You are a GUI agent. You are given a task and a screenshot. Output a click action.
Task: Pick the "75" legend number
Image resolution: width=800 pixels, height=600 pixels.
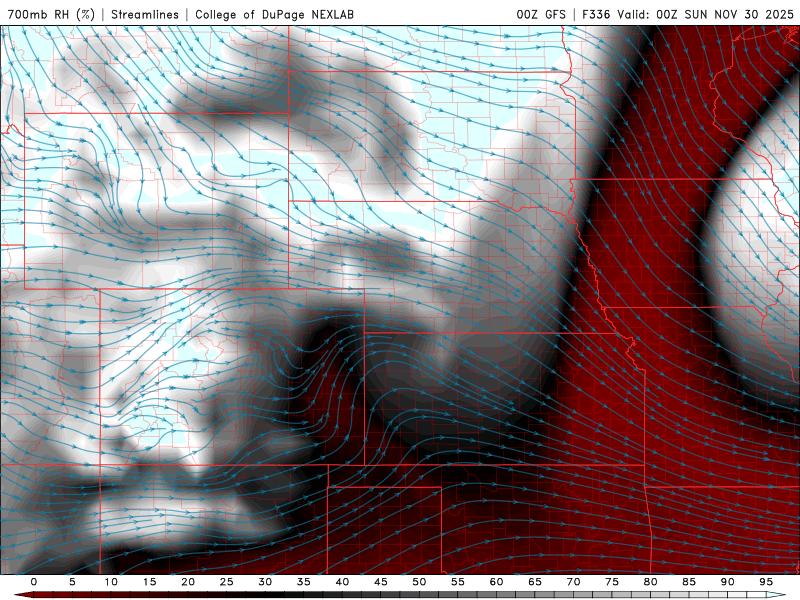point(612,582)
